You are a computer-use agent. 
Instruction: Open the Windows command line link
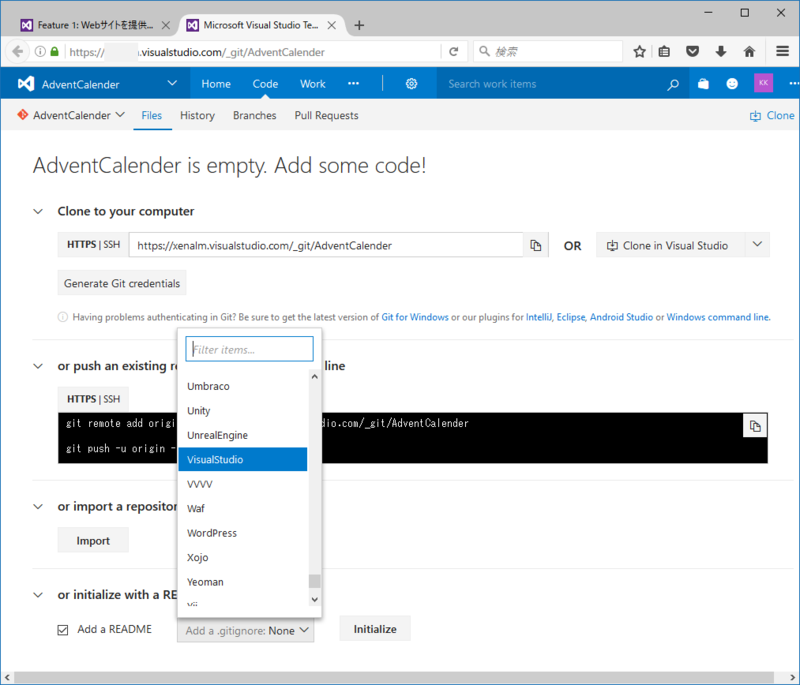click(x=717, y=317)
